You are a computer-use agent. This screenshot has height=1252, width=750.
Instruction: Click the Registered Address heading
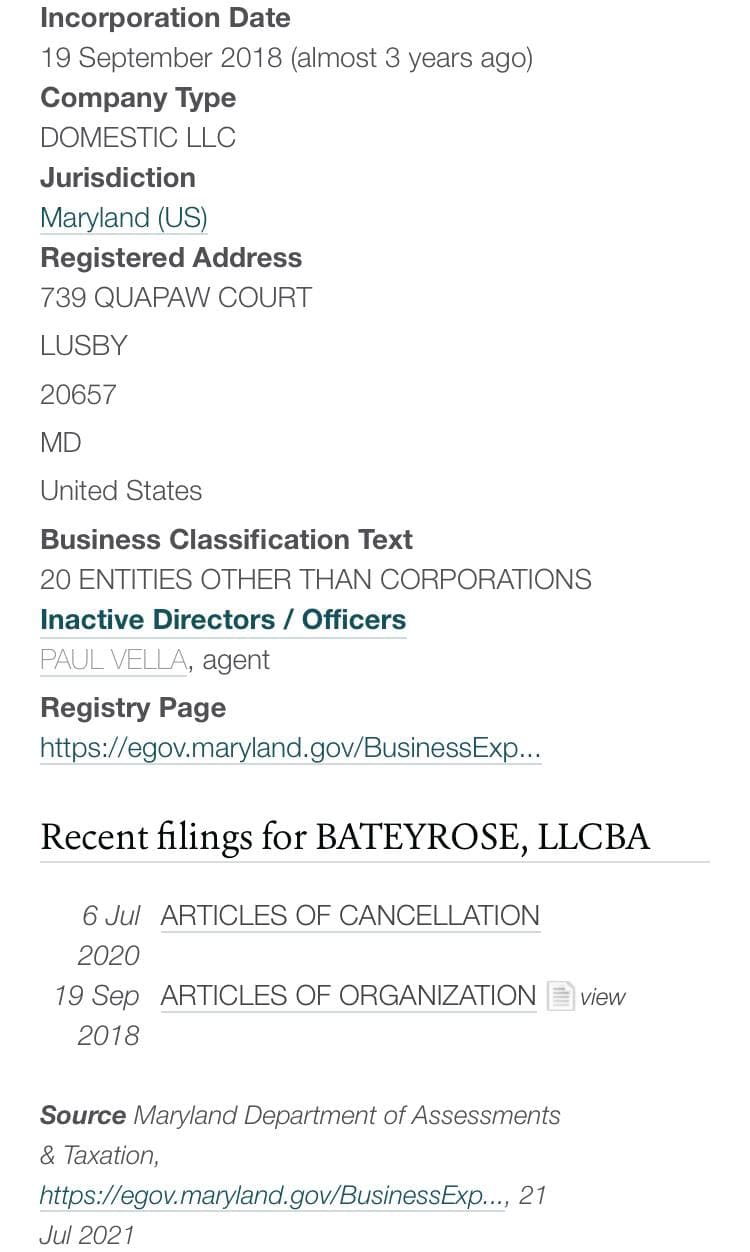171,258
